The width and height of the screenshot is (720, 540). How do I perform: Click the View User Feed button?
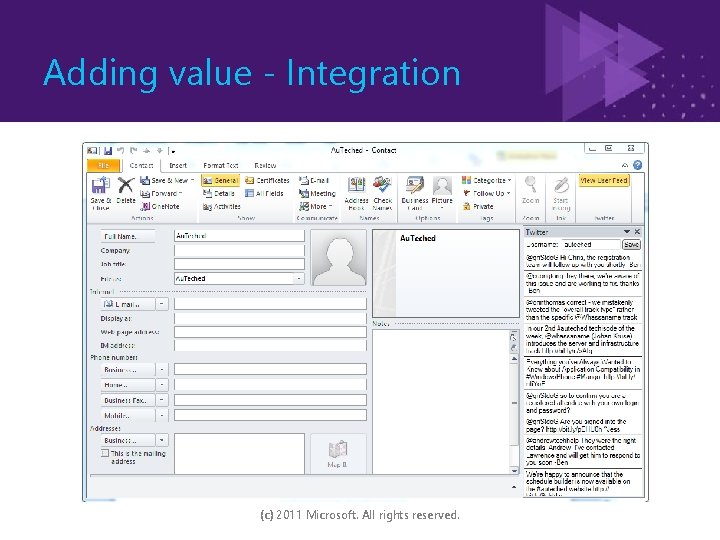coord(604,180)
